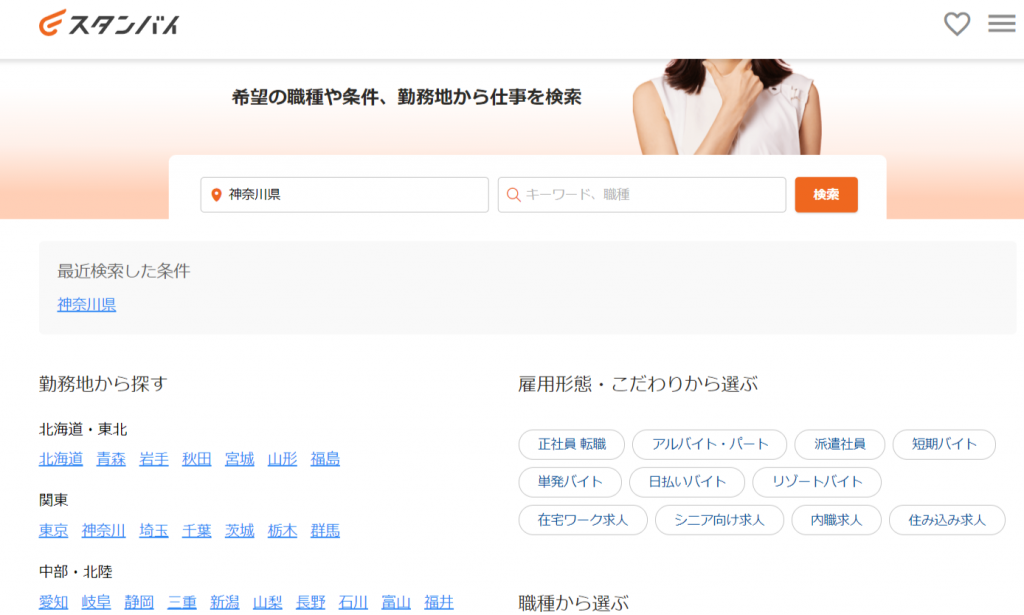1024x615 pixels.
Task: Select 岩手 prefecture link
Action: click(154, 459)
